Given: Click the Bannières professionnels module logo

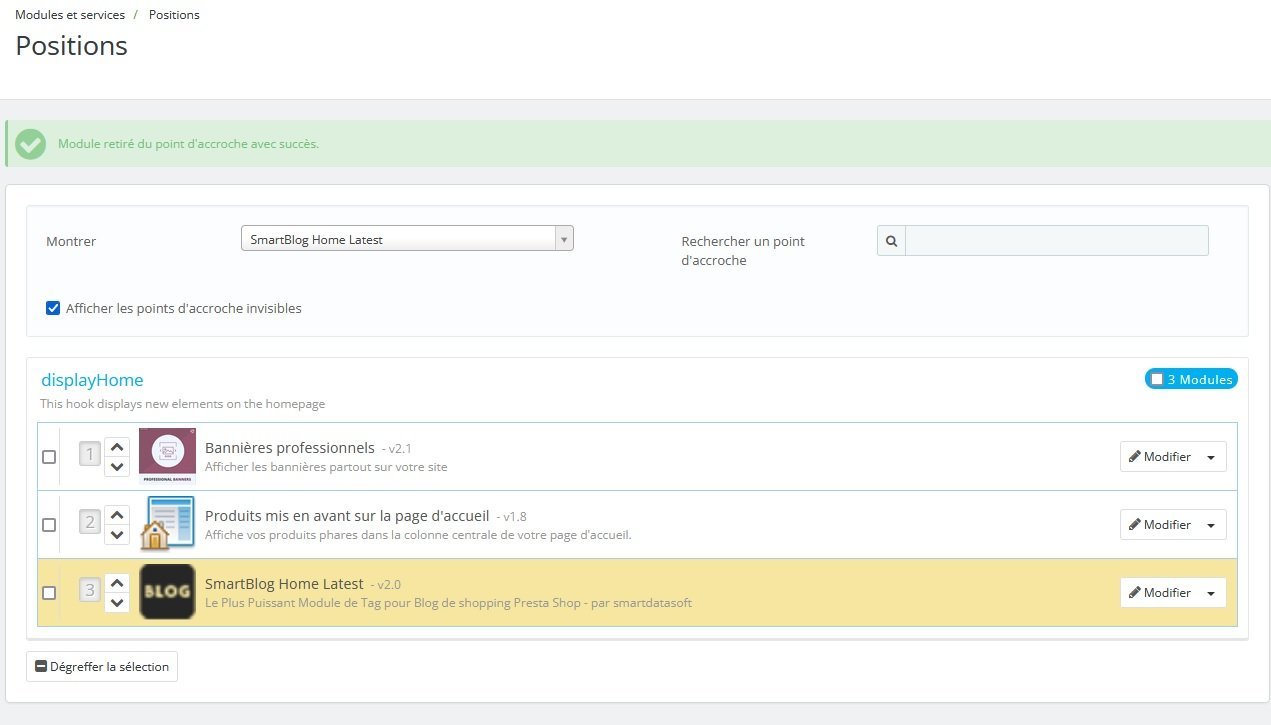Looking at the screenshot, I should 167,456.
